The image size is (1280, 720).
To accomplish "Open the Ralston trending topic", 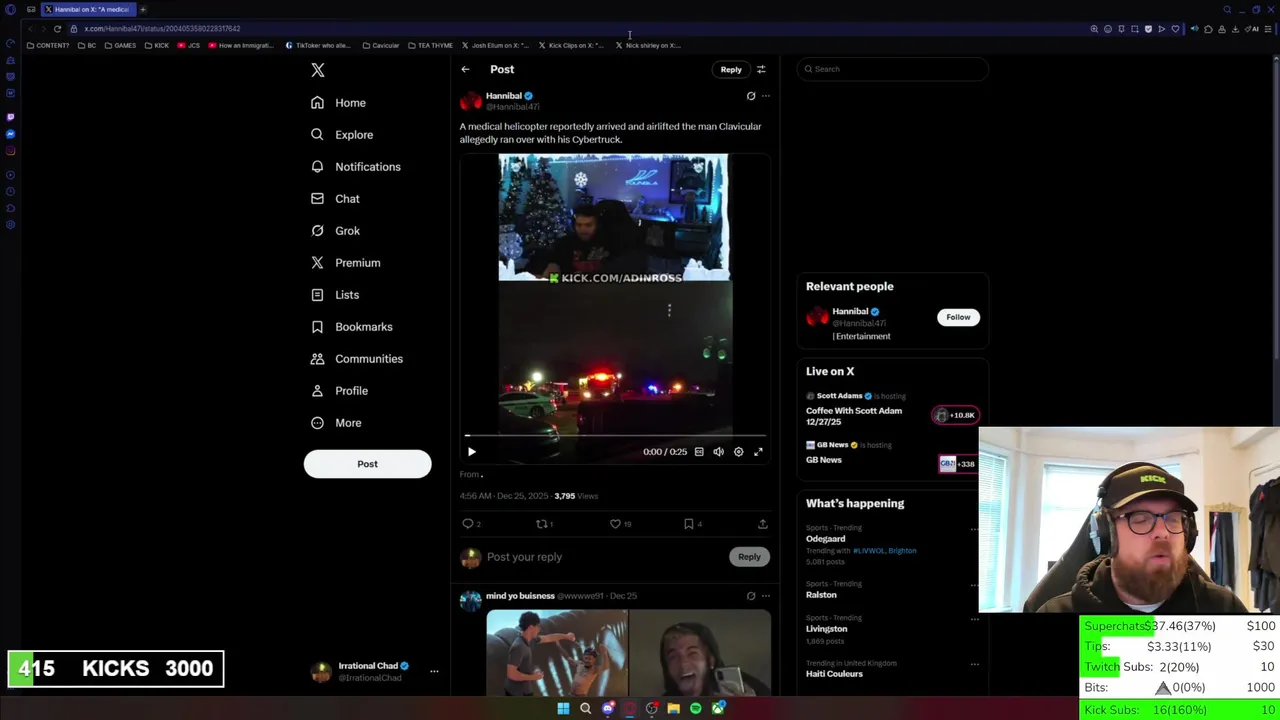I will [x=821, y=594].
